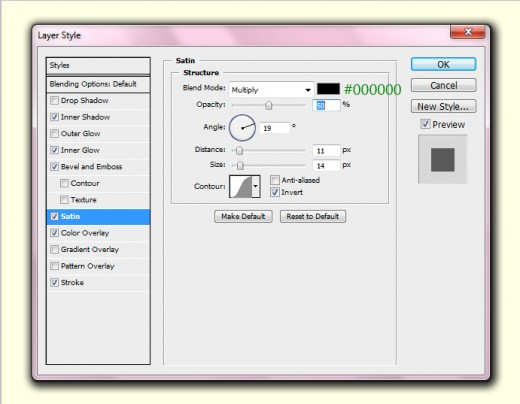The image size is (520, 404).
Task: Open the Inner Shadow settings label
Action: pyautogui.click(x=85, y=117)
